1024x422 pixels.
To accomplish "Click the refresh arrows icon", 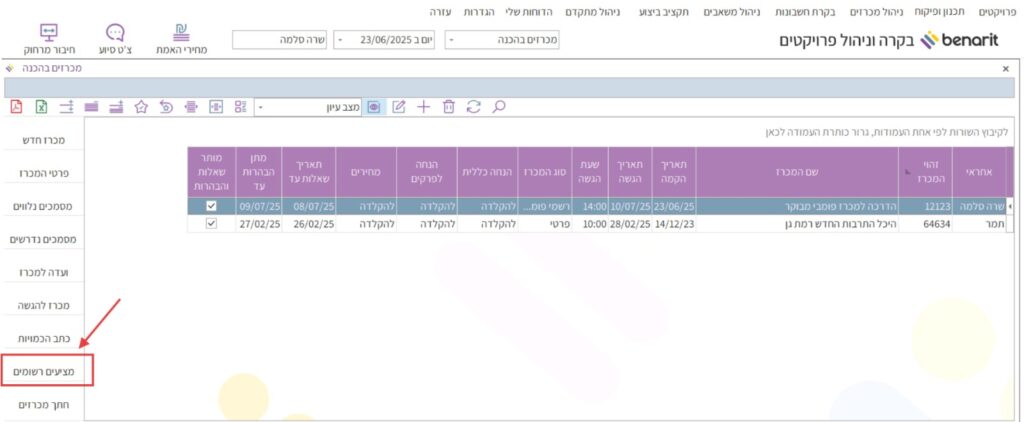I will click(474, 107).
